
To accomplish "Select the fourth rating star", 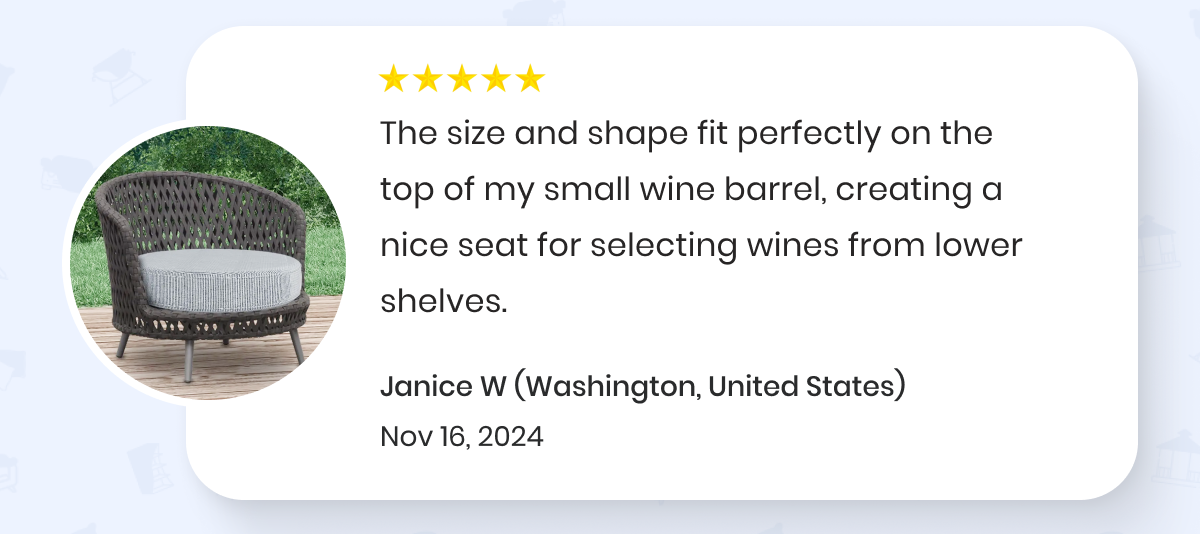I will (x=496, y=79).
